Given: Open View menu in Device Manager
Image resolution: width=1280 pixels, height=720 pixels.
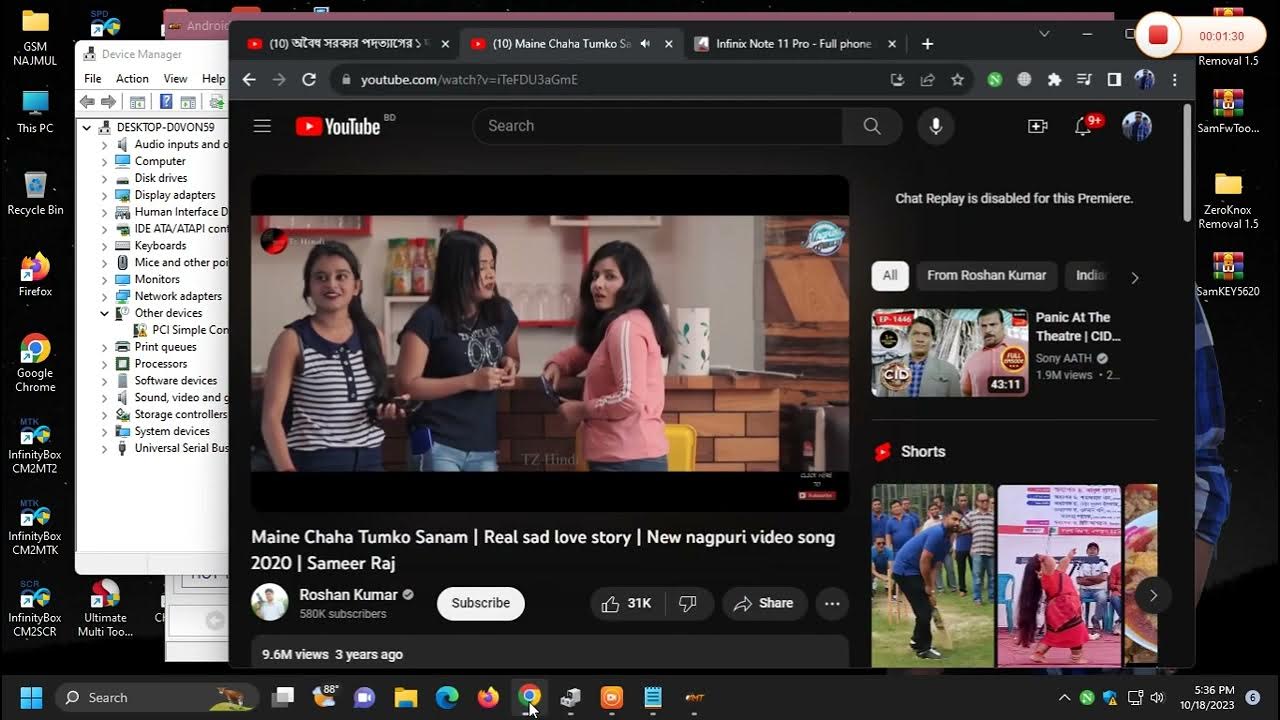Looking at the screenshot, I should pos(175,78).
